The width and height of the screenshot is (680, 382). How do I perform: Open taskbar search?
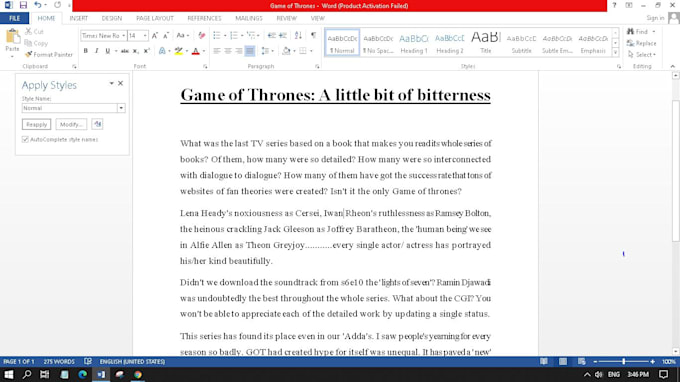tap(27, 374)
